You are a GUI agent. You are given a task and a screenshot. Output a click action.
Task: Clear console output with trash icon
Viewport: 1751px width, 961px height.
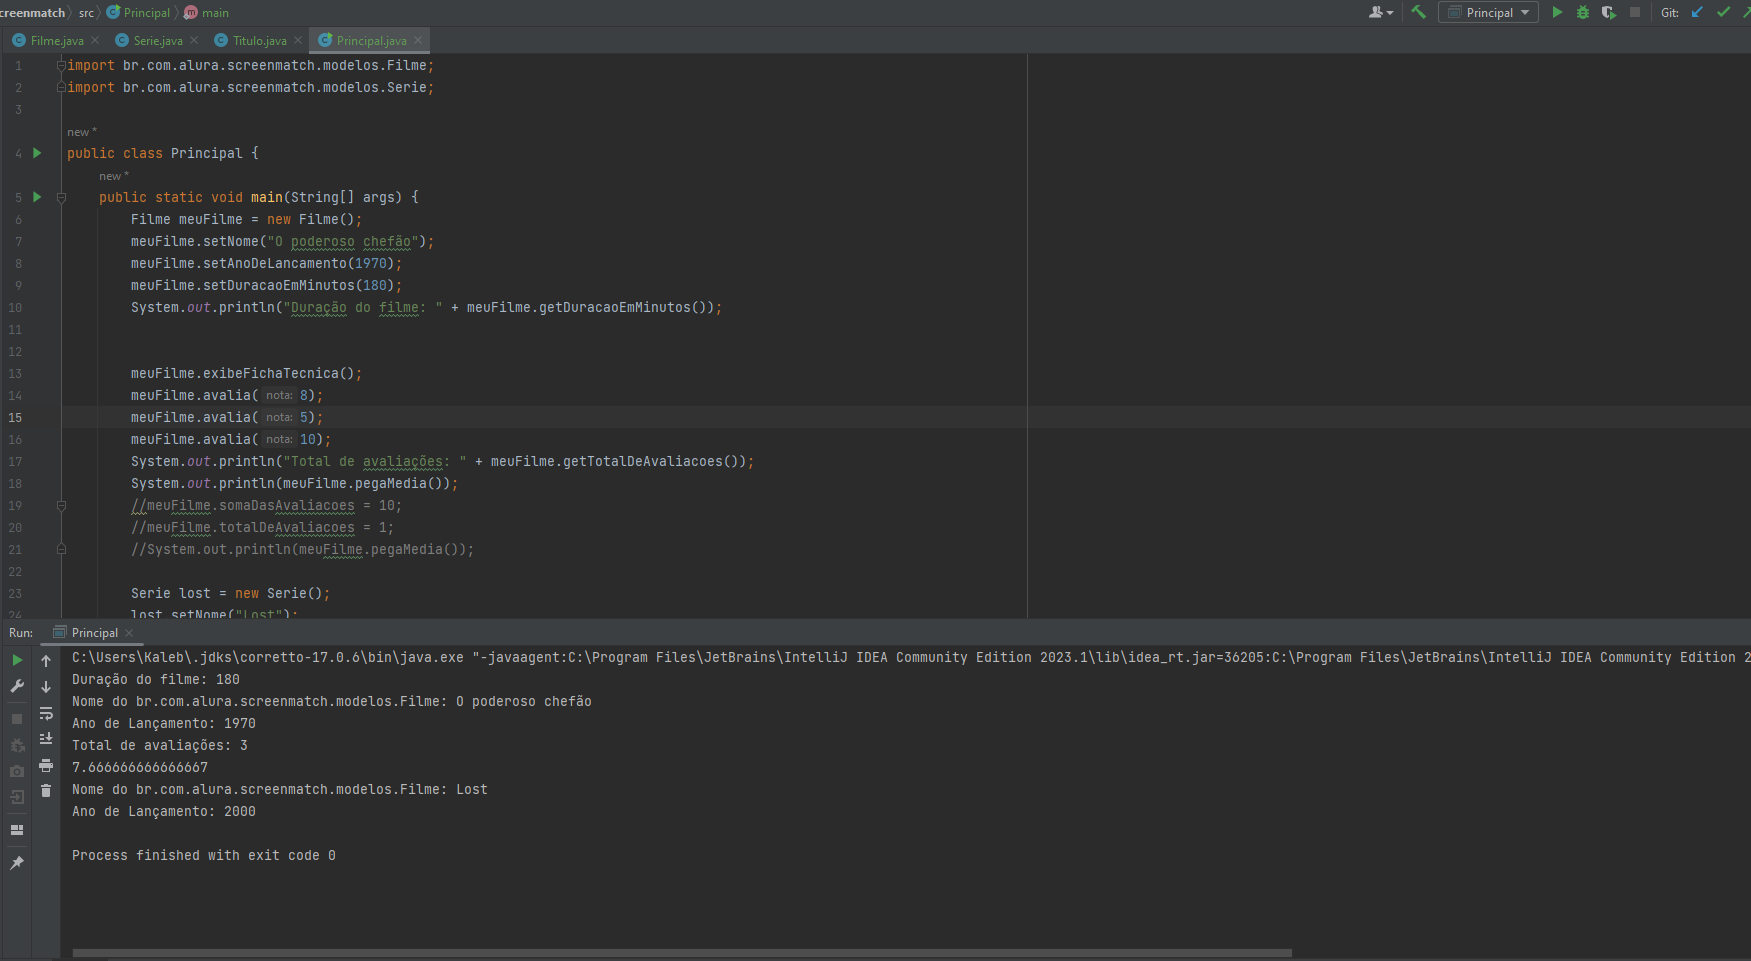46,791
